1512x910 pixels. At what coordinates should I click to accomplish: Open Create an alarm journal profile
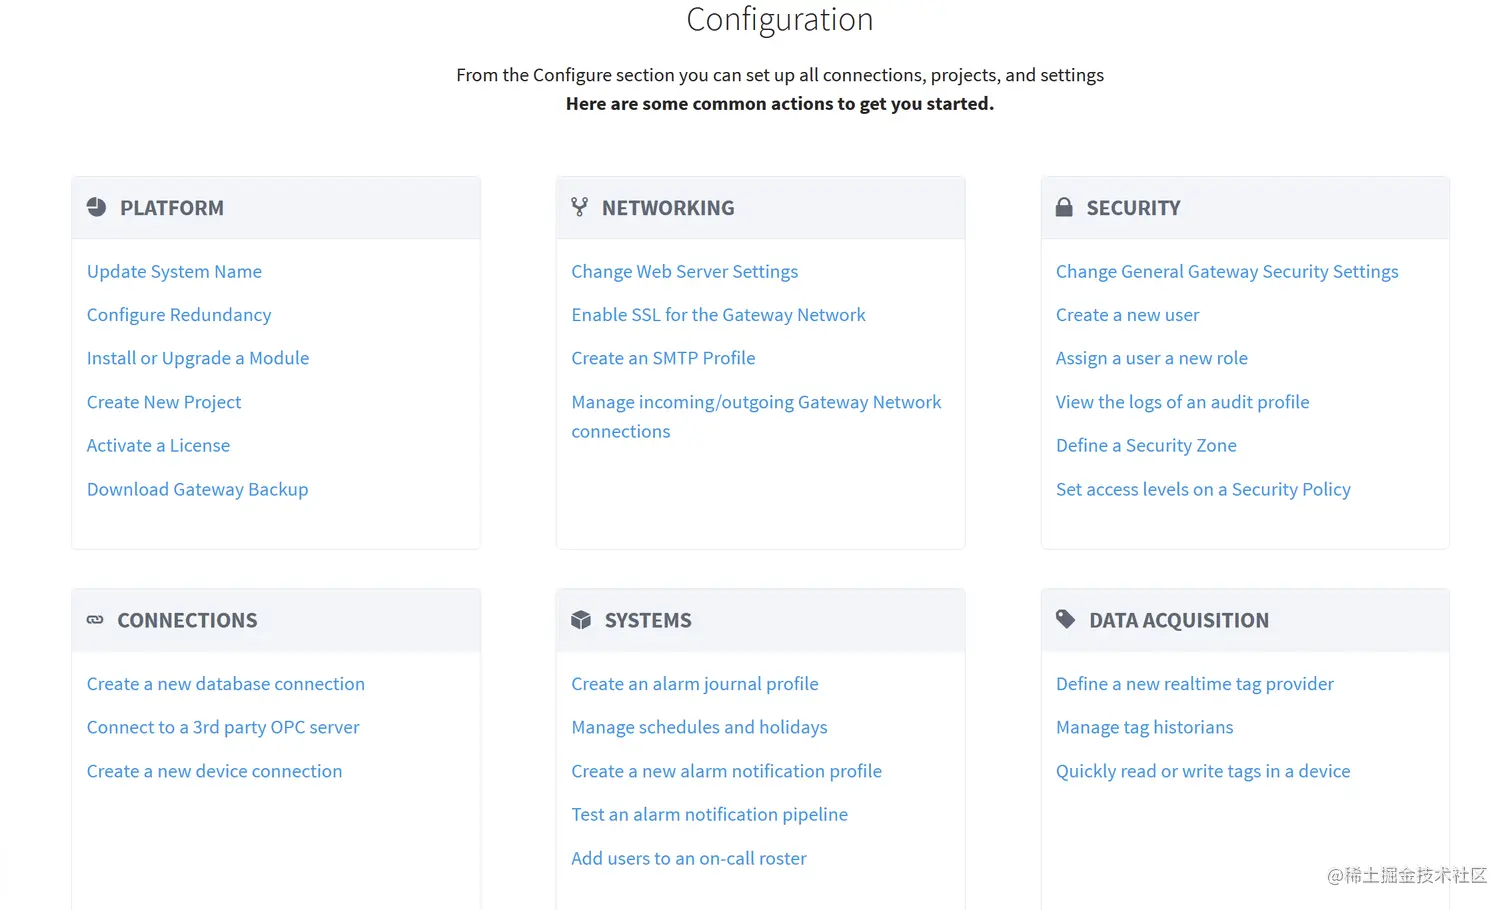pyautogui.click(x=695, y=684)
